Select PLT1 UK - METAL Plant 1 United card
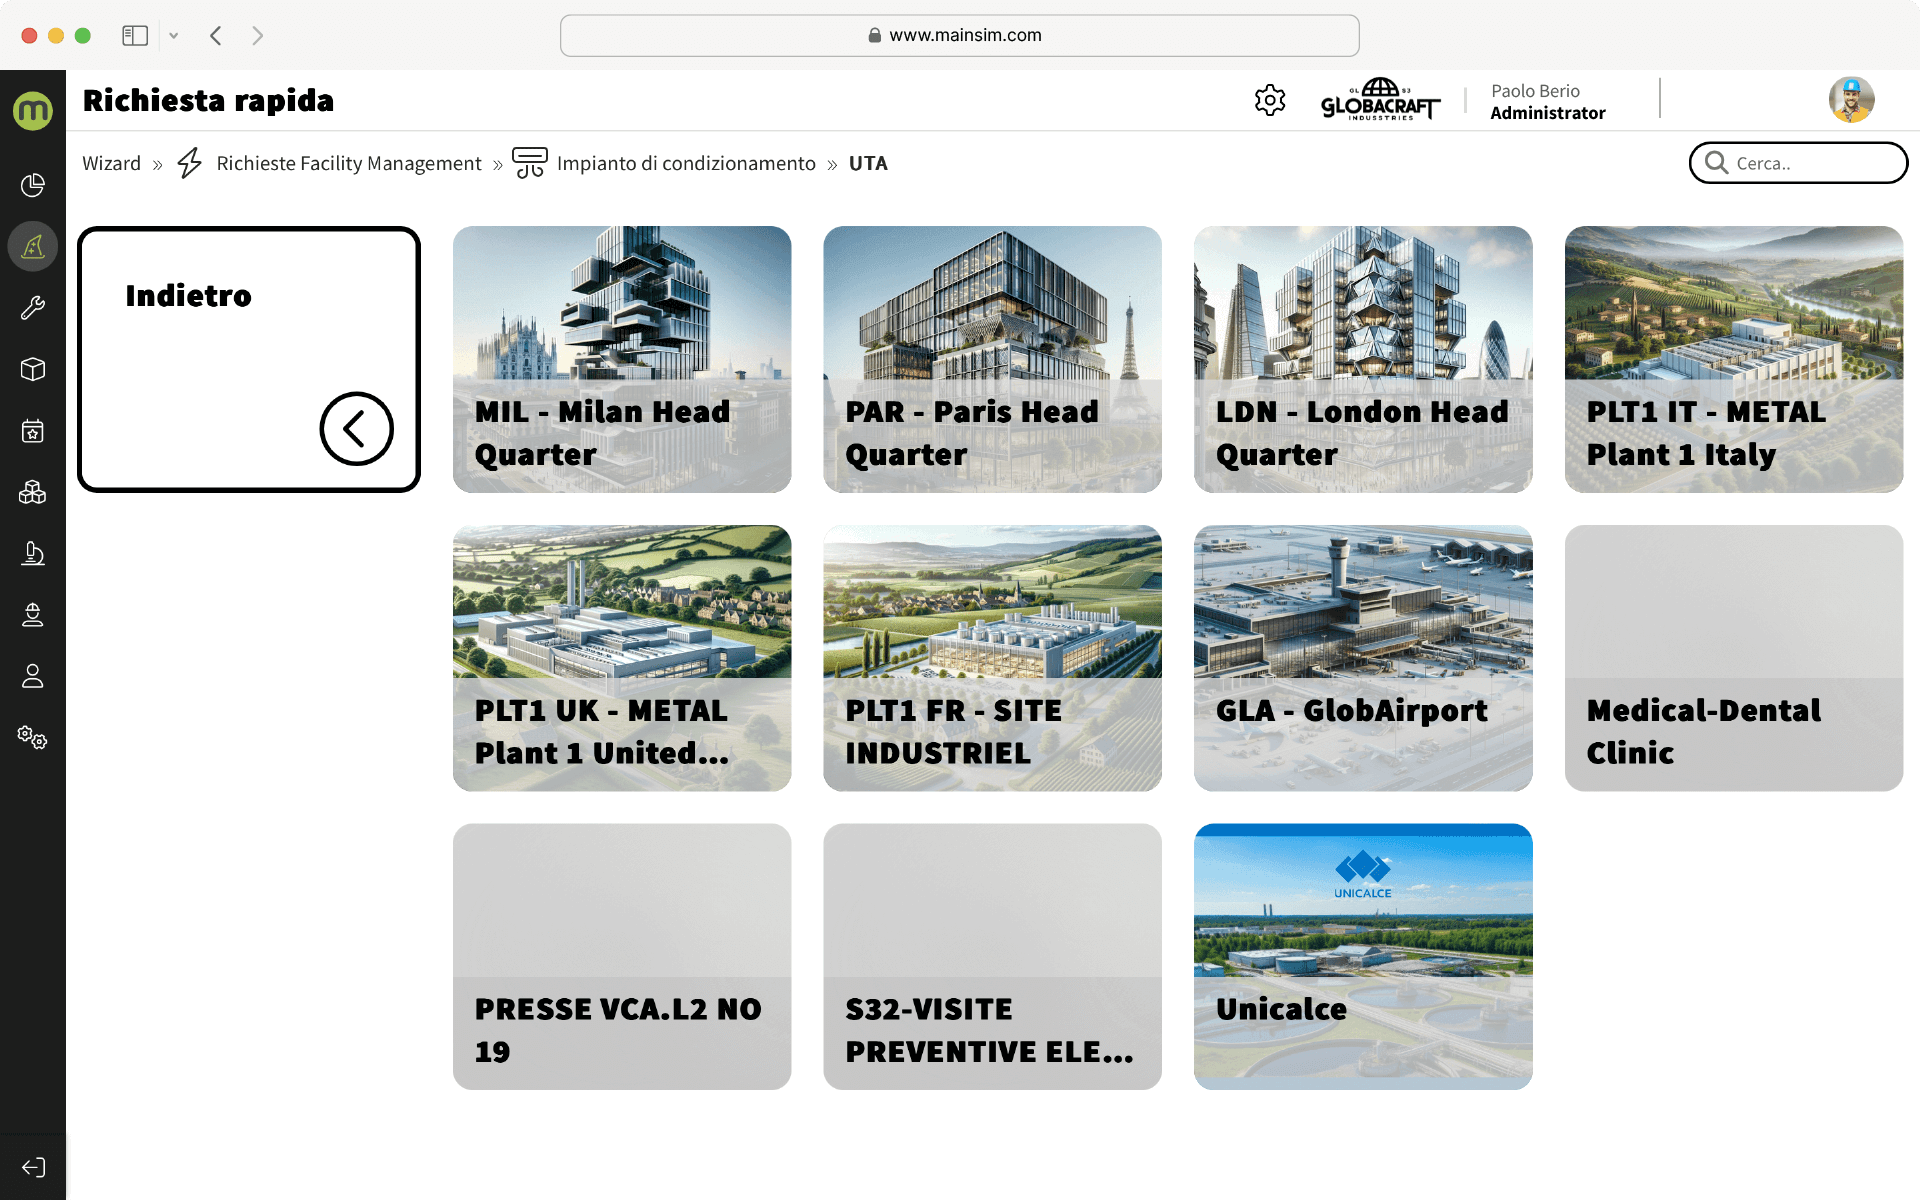The image size is (1920, 1200). [622, 658]
